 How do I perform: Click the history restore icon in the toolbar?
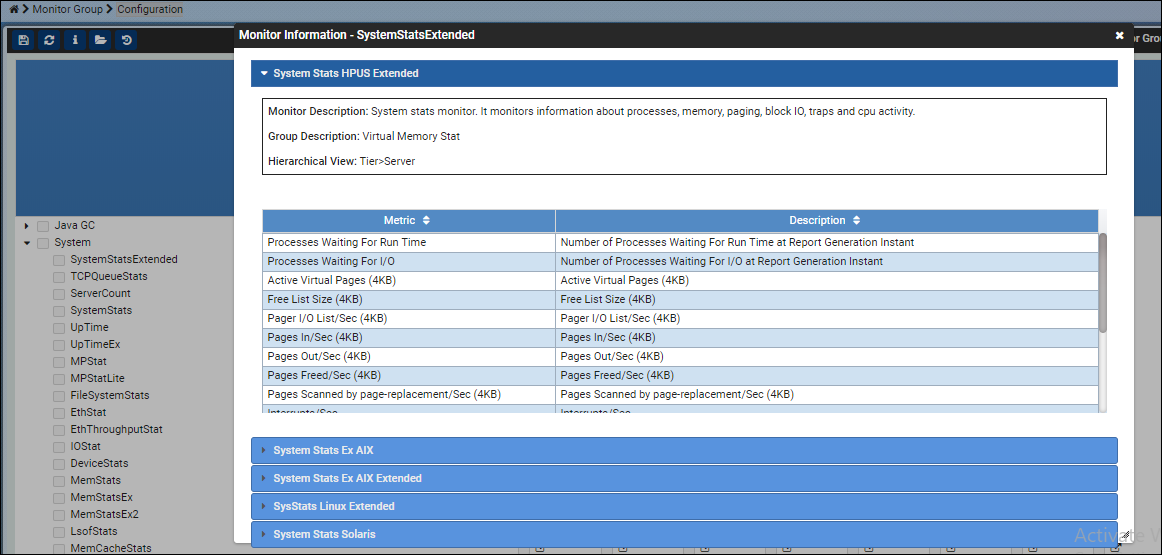(126, 40)
